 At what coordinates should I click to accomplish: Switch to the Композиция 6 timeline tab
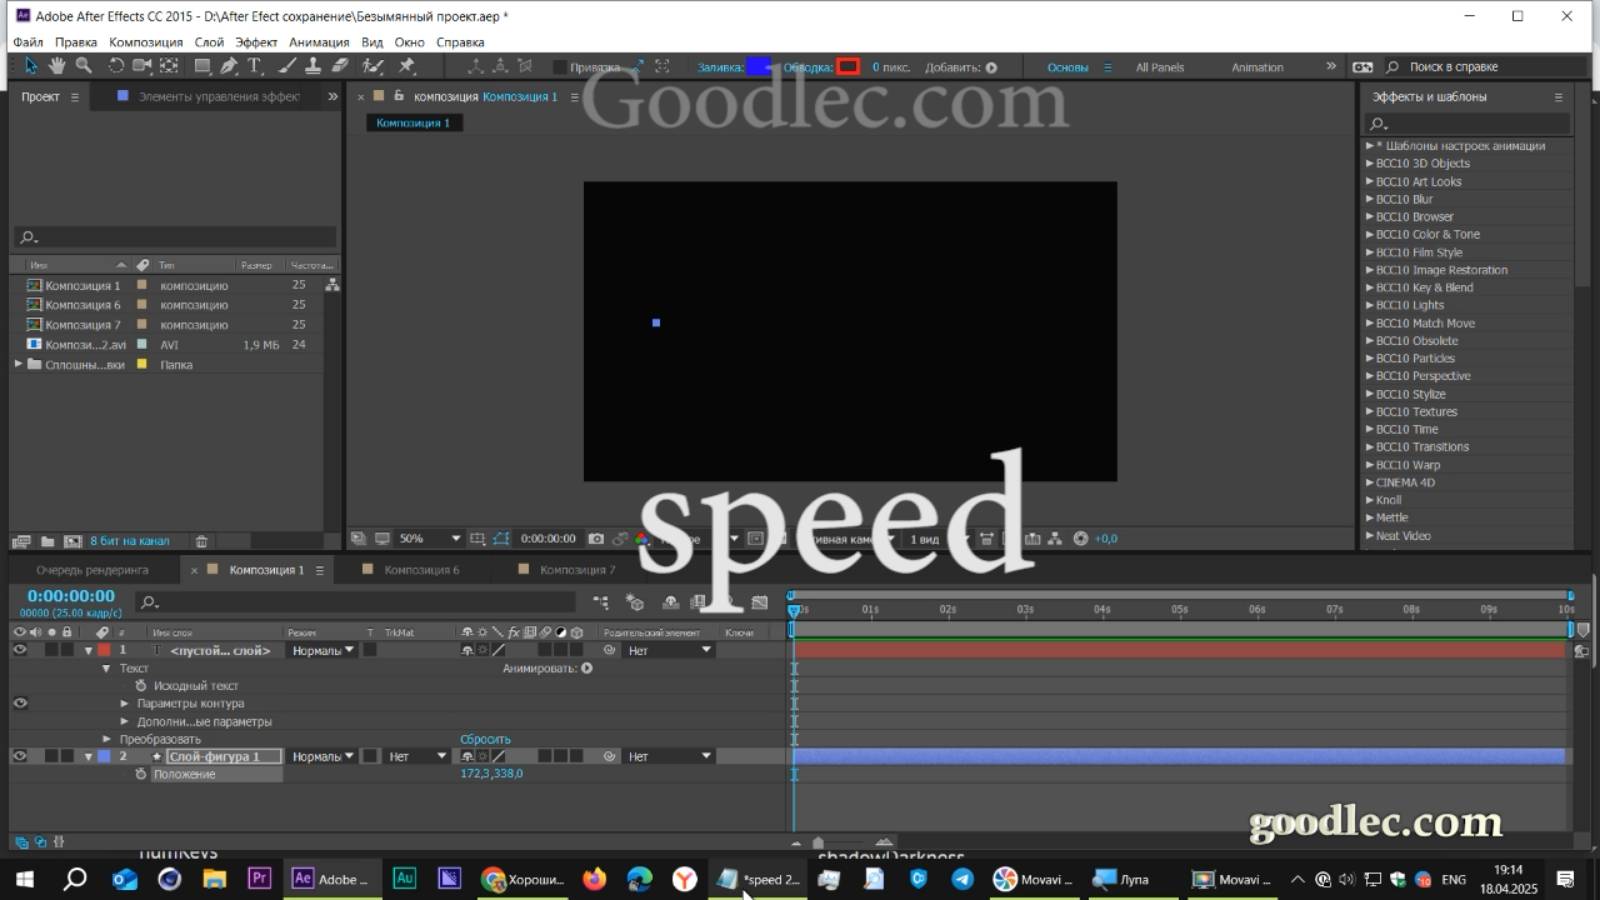coord(420,569)
